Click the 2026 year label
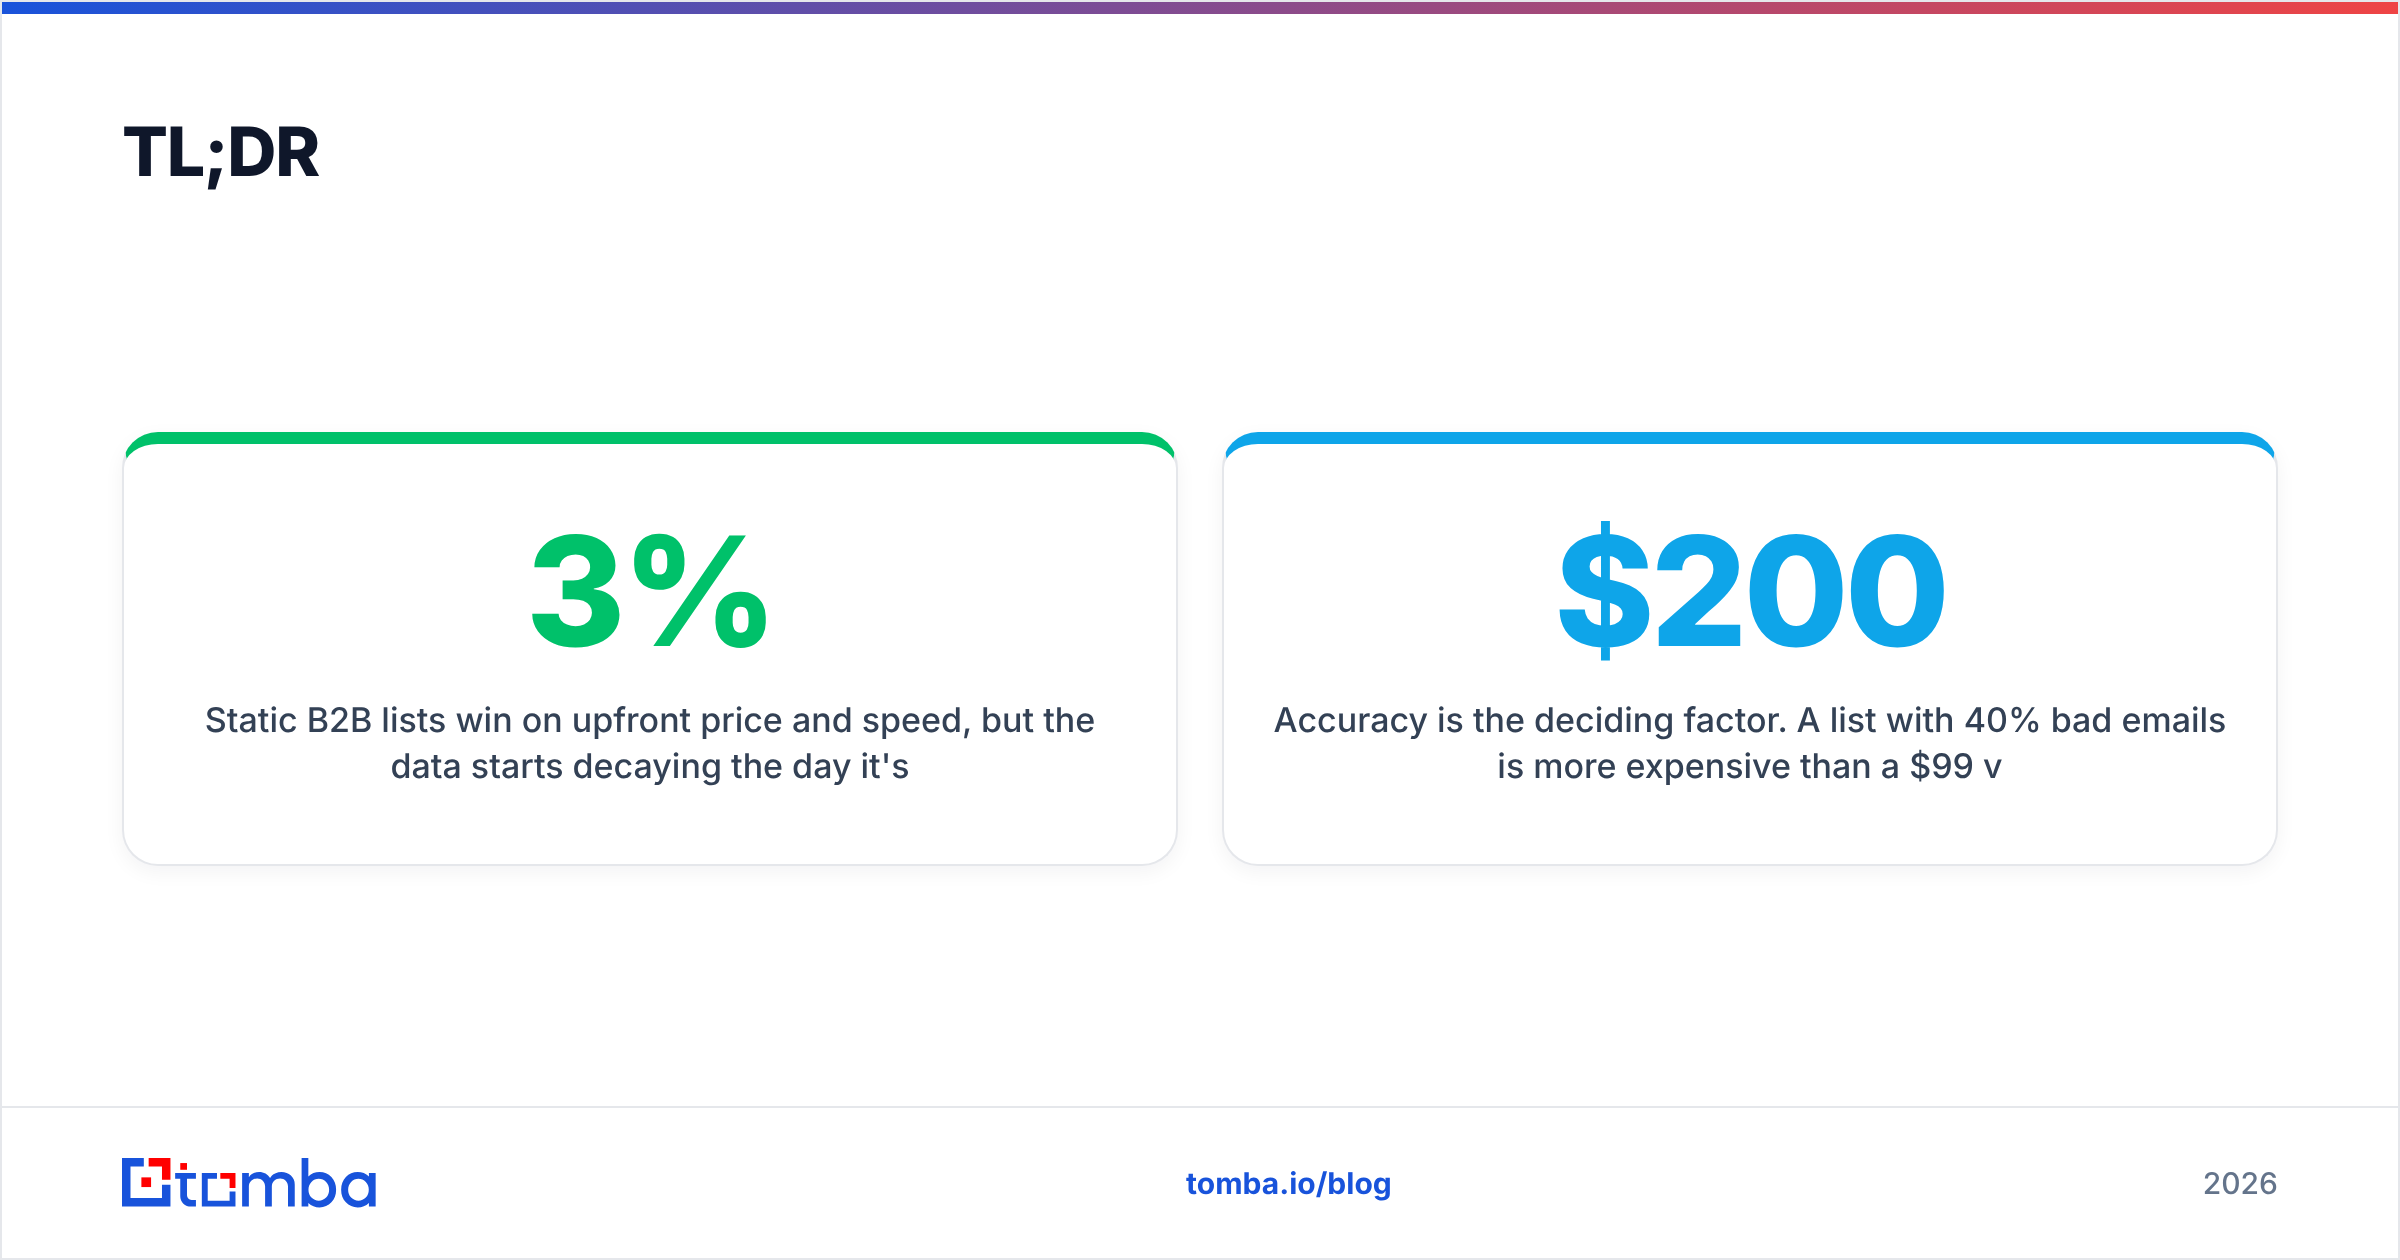 tap(2240, 1184)
